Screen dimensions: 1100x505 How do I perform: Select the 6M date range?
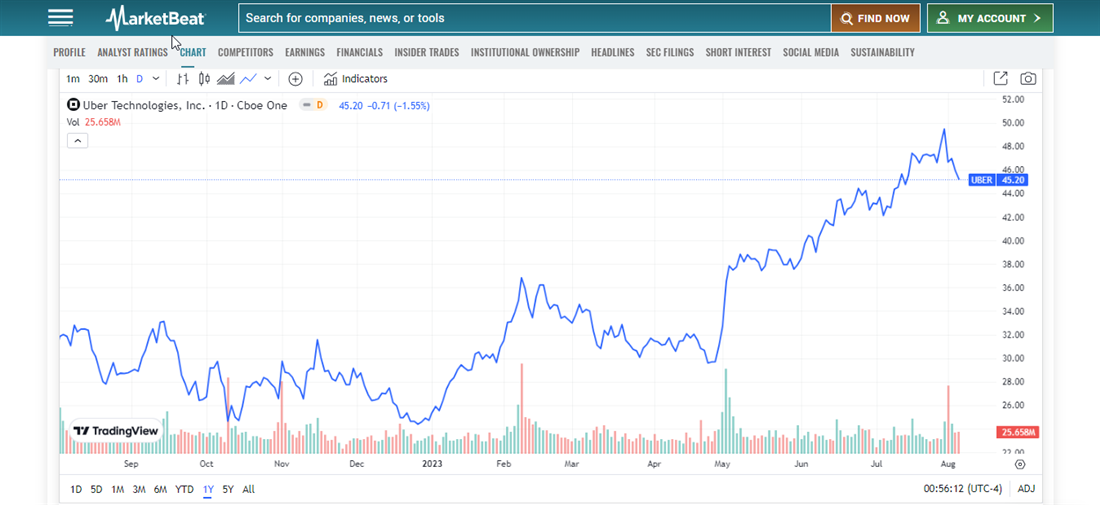(x=160, y=489)
